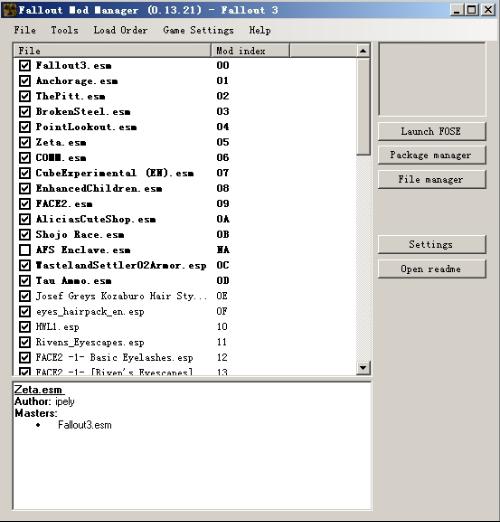Toggle PointLookout.esm checkbox
Screen dimensions: 500x522
pos(25,127)
